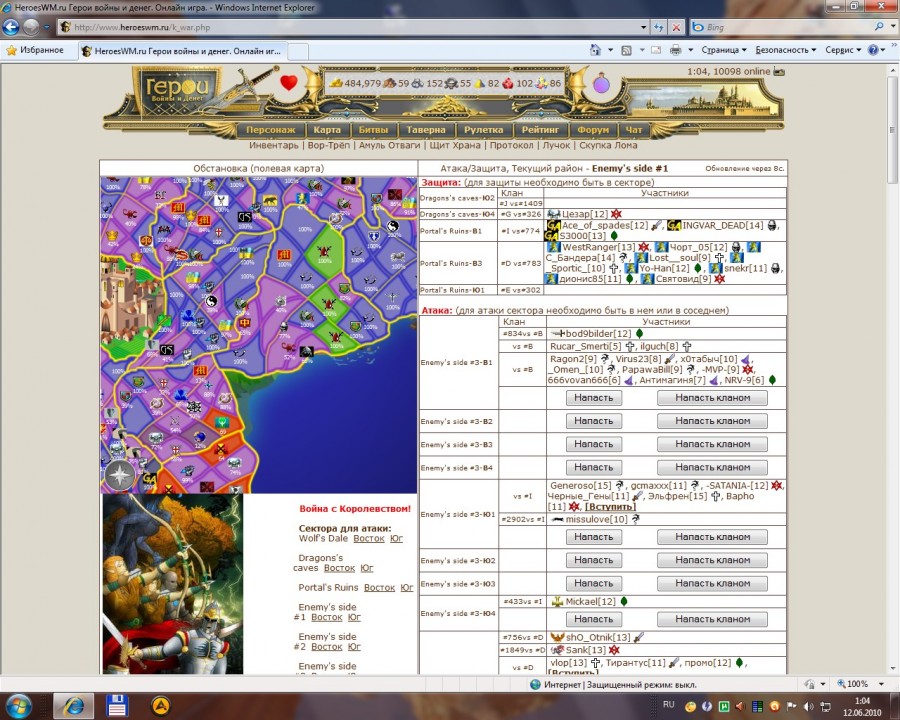Click the archers artwork thumbnail
900x720 pixels.
(173, 583)
